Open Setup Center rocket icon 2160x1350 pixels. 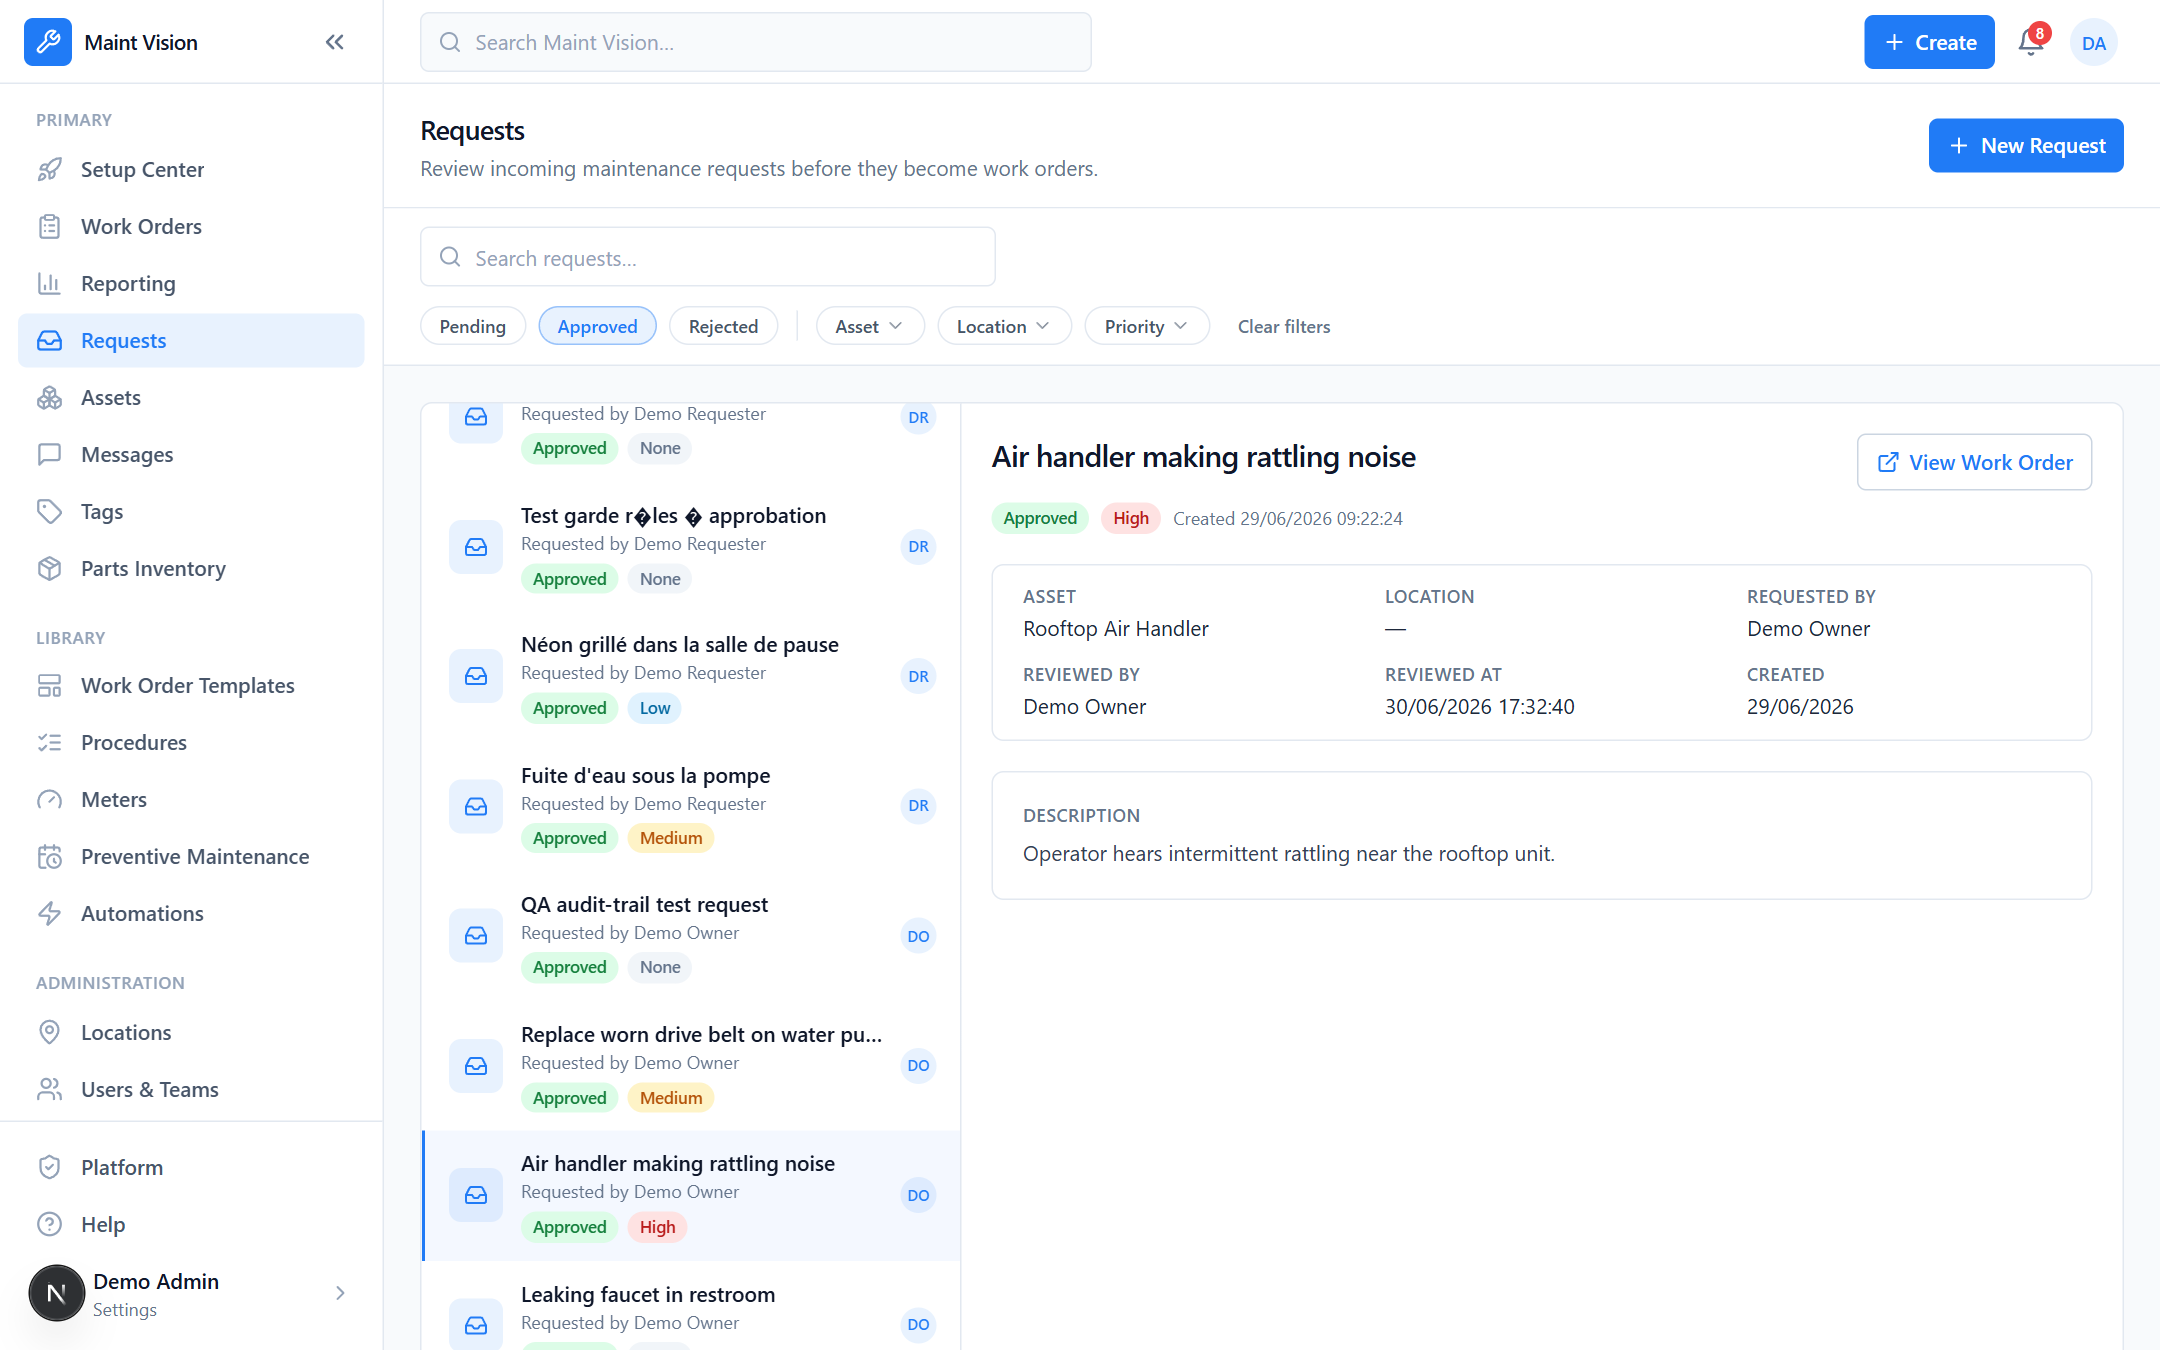click(x=50, y=170)
